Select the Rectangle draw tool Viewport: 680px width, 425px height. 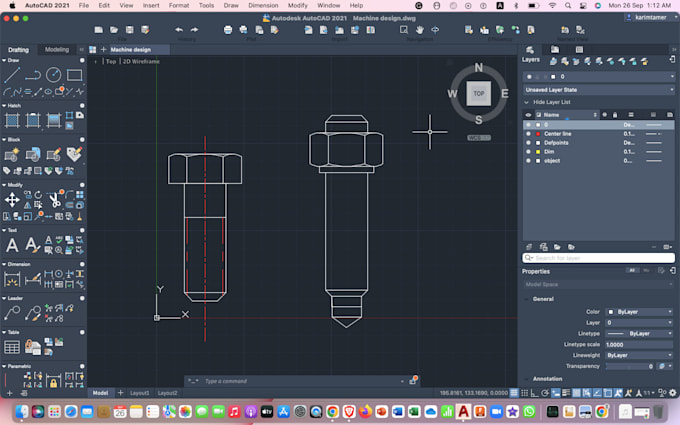coord(74,75)
